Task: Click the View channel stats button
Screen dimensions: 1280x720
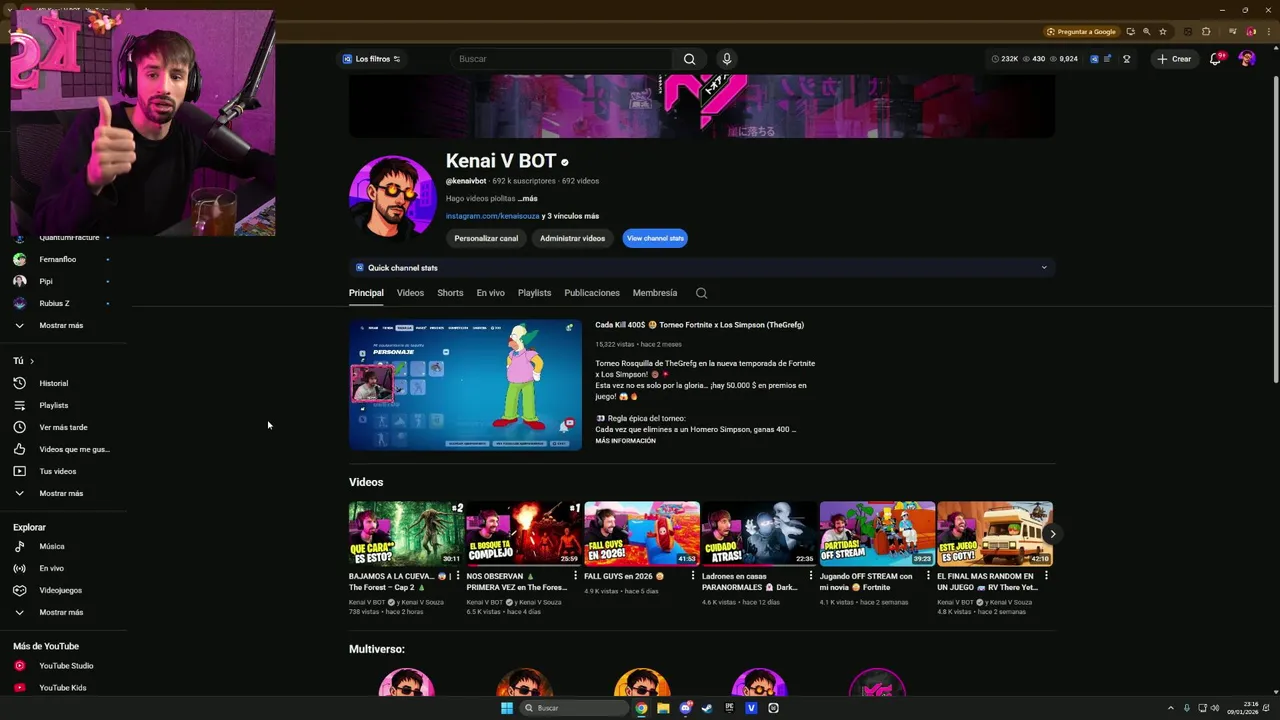Action: point(655,238)
